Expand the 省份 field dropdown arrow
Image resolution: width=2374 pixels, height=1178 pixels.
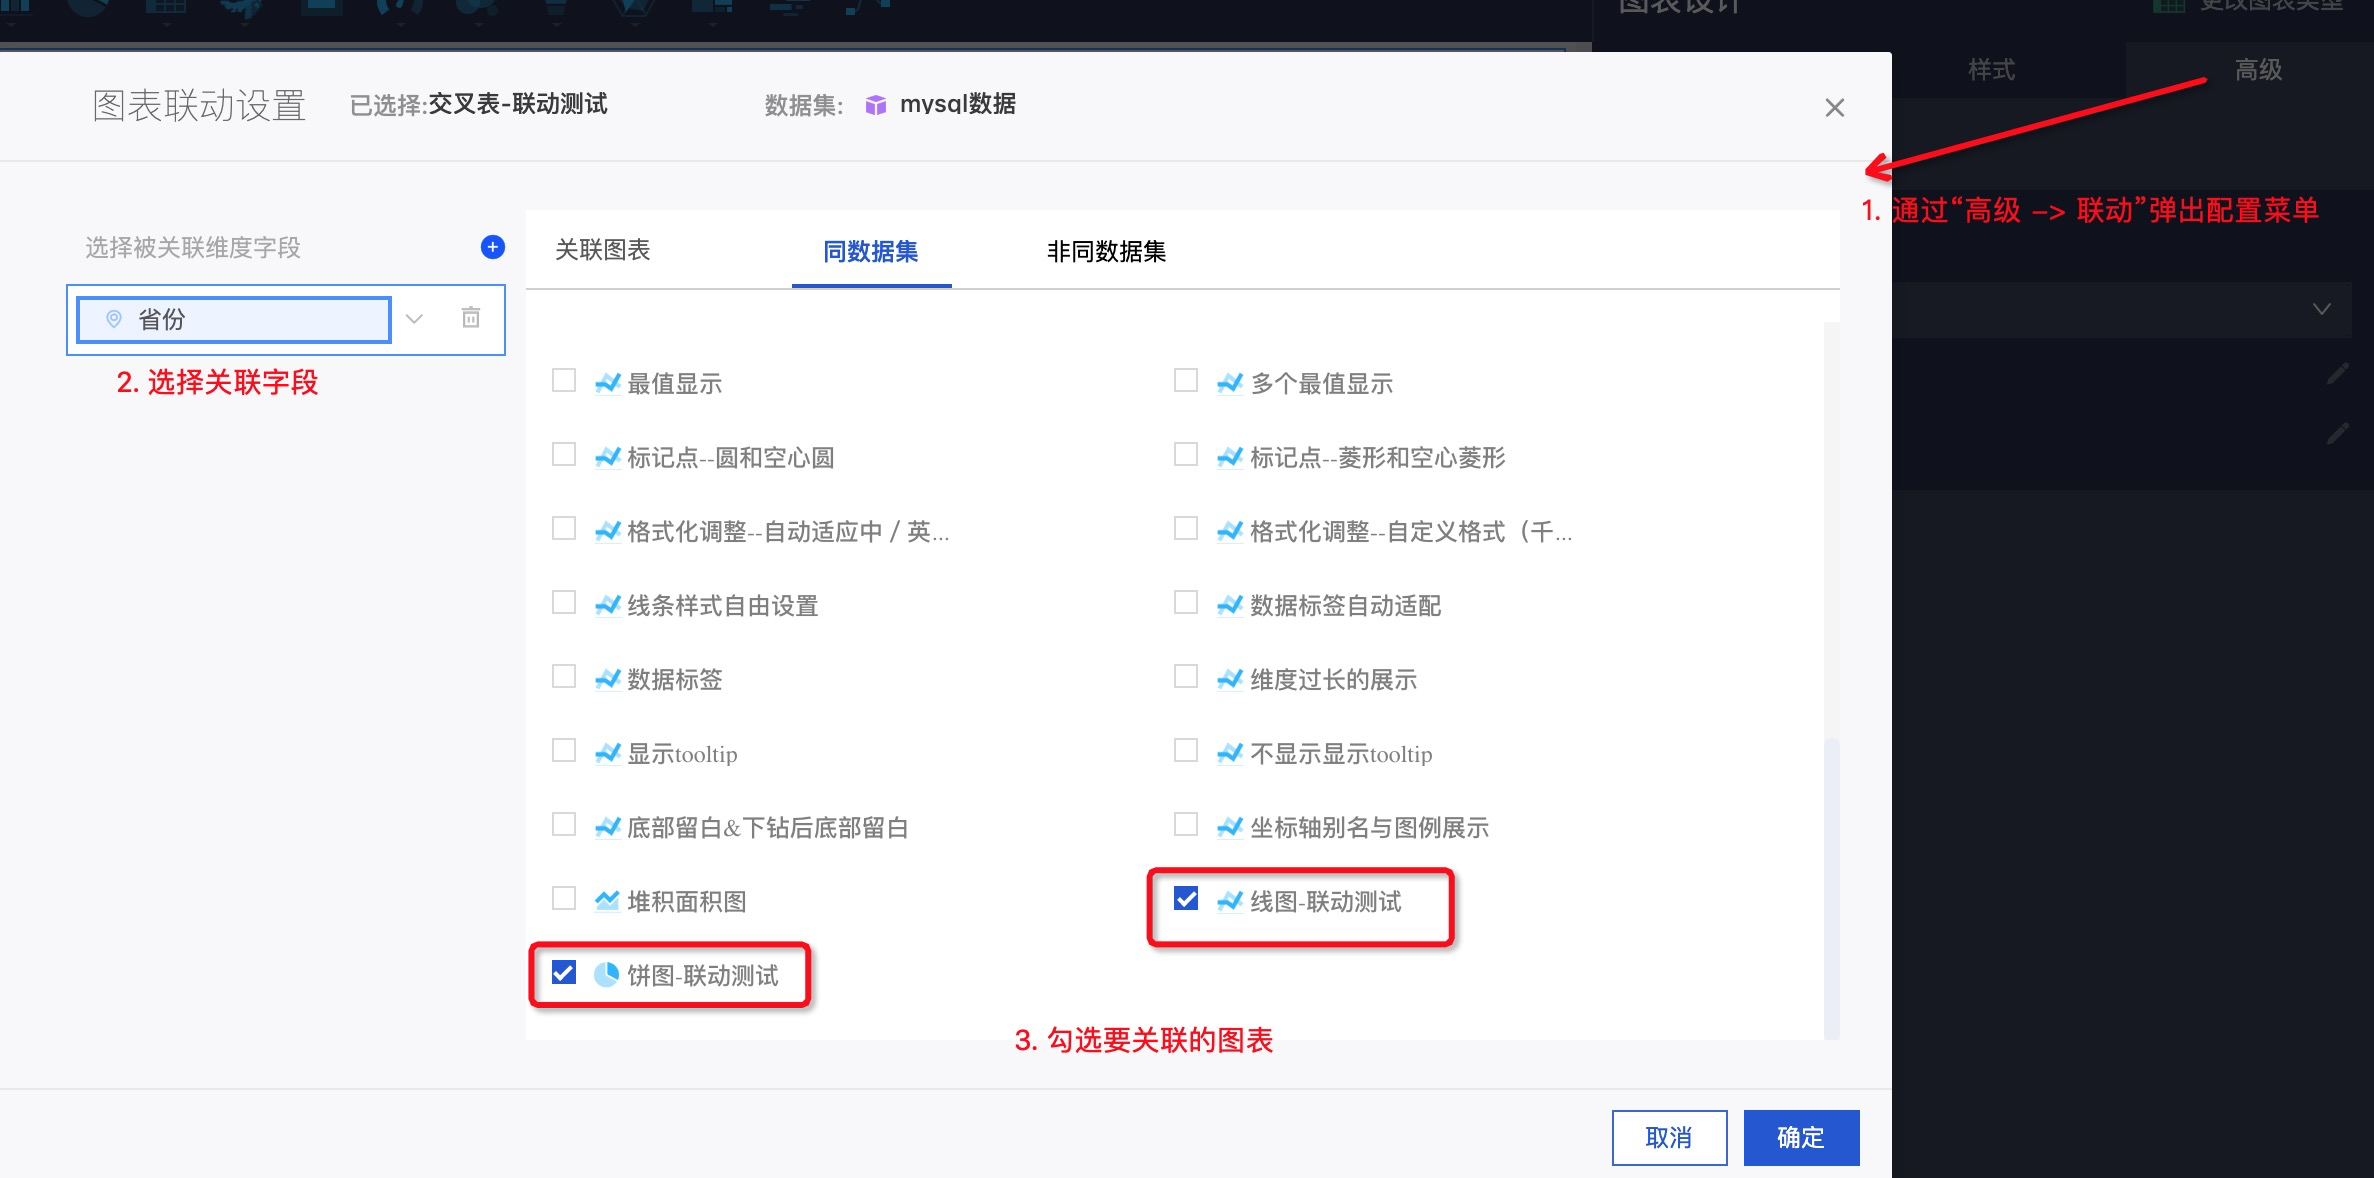pyautogui.click(x=414, y=319)
